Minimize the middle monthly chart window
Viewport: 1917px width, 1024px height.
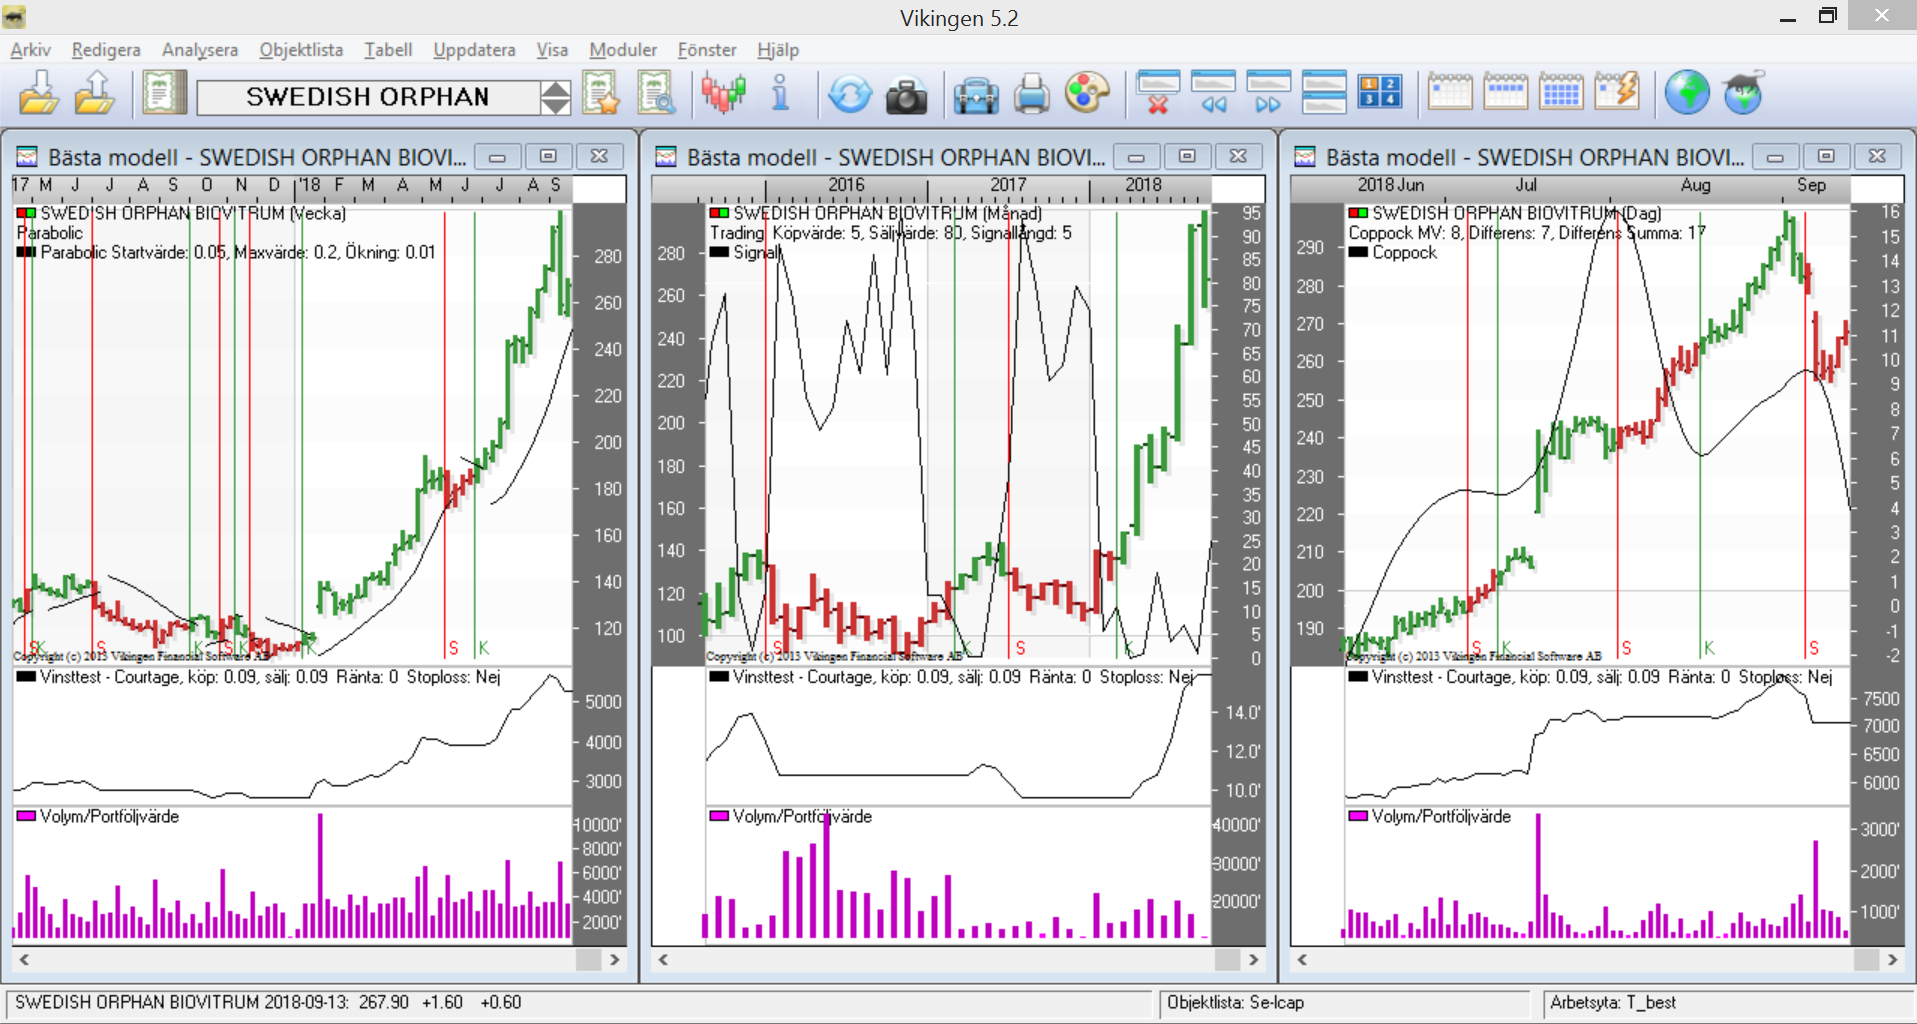(x=1136, y=156)
